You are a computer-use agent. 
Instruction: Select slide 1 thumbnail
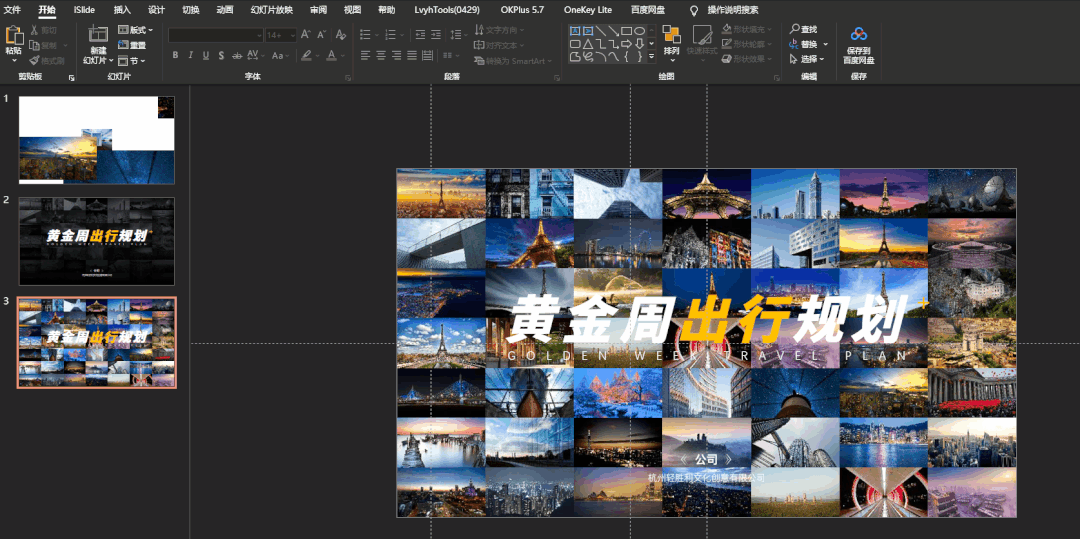tap(96, 140)
